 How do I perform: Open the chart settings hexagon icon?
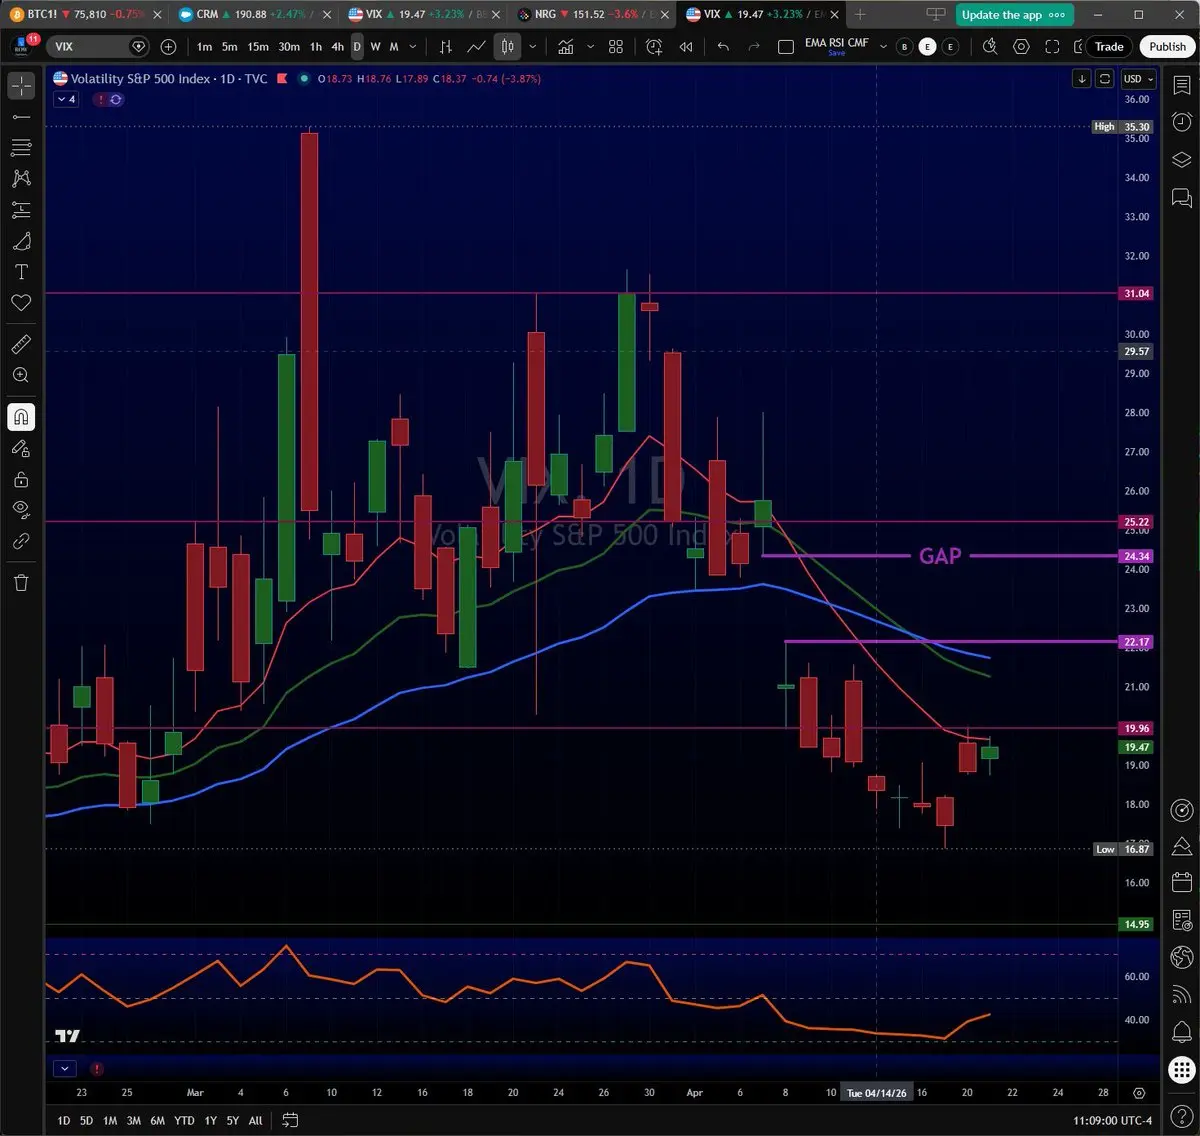click(x=1021, y=47)
